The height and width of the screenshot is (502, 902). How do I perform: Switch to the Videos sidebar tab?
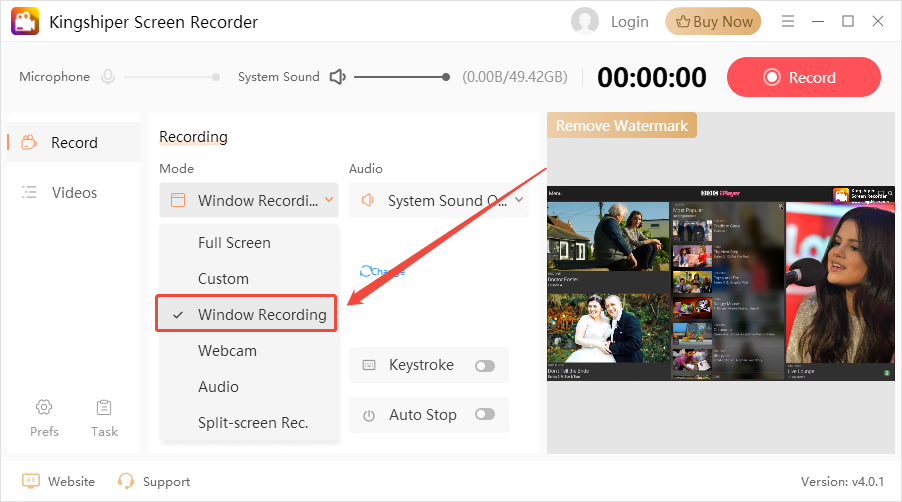pyautogui.click(x=74, y=193)
